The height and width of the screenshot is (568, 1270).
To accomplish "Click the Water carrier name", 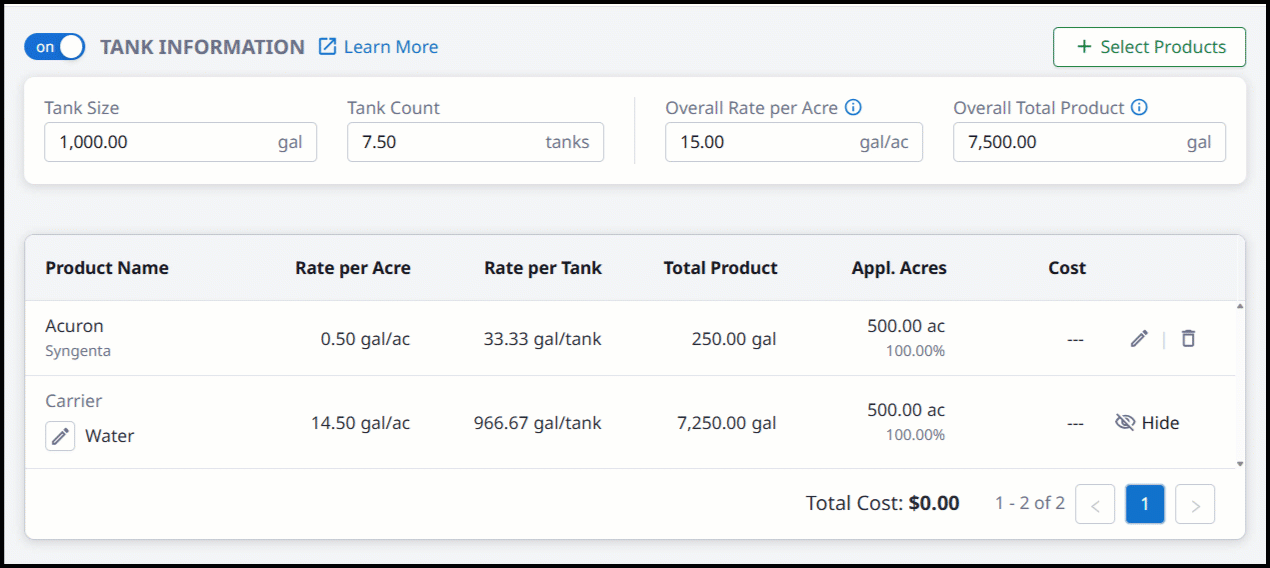I will pyautogui.click(x=110, y=436).
